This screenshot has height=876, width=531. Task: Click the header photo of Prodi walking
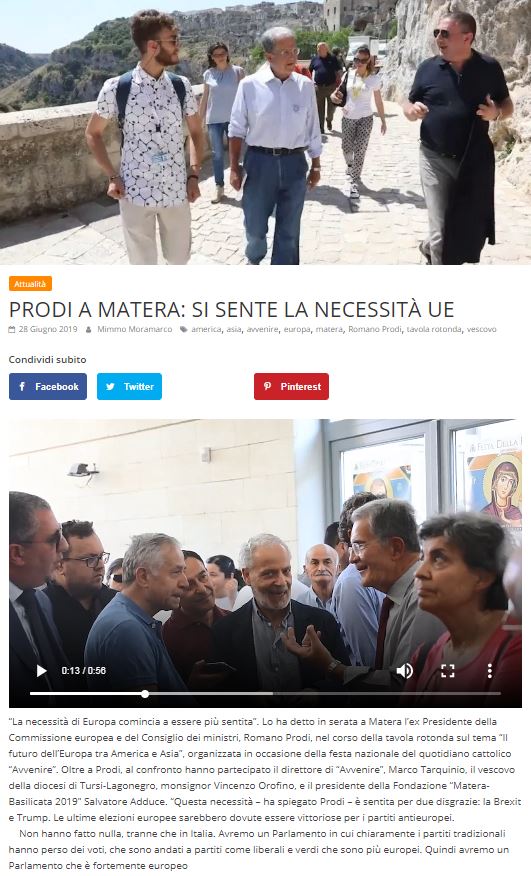266,132
